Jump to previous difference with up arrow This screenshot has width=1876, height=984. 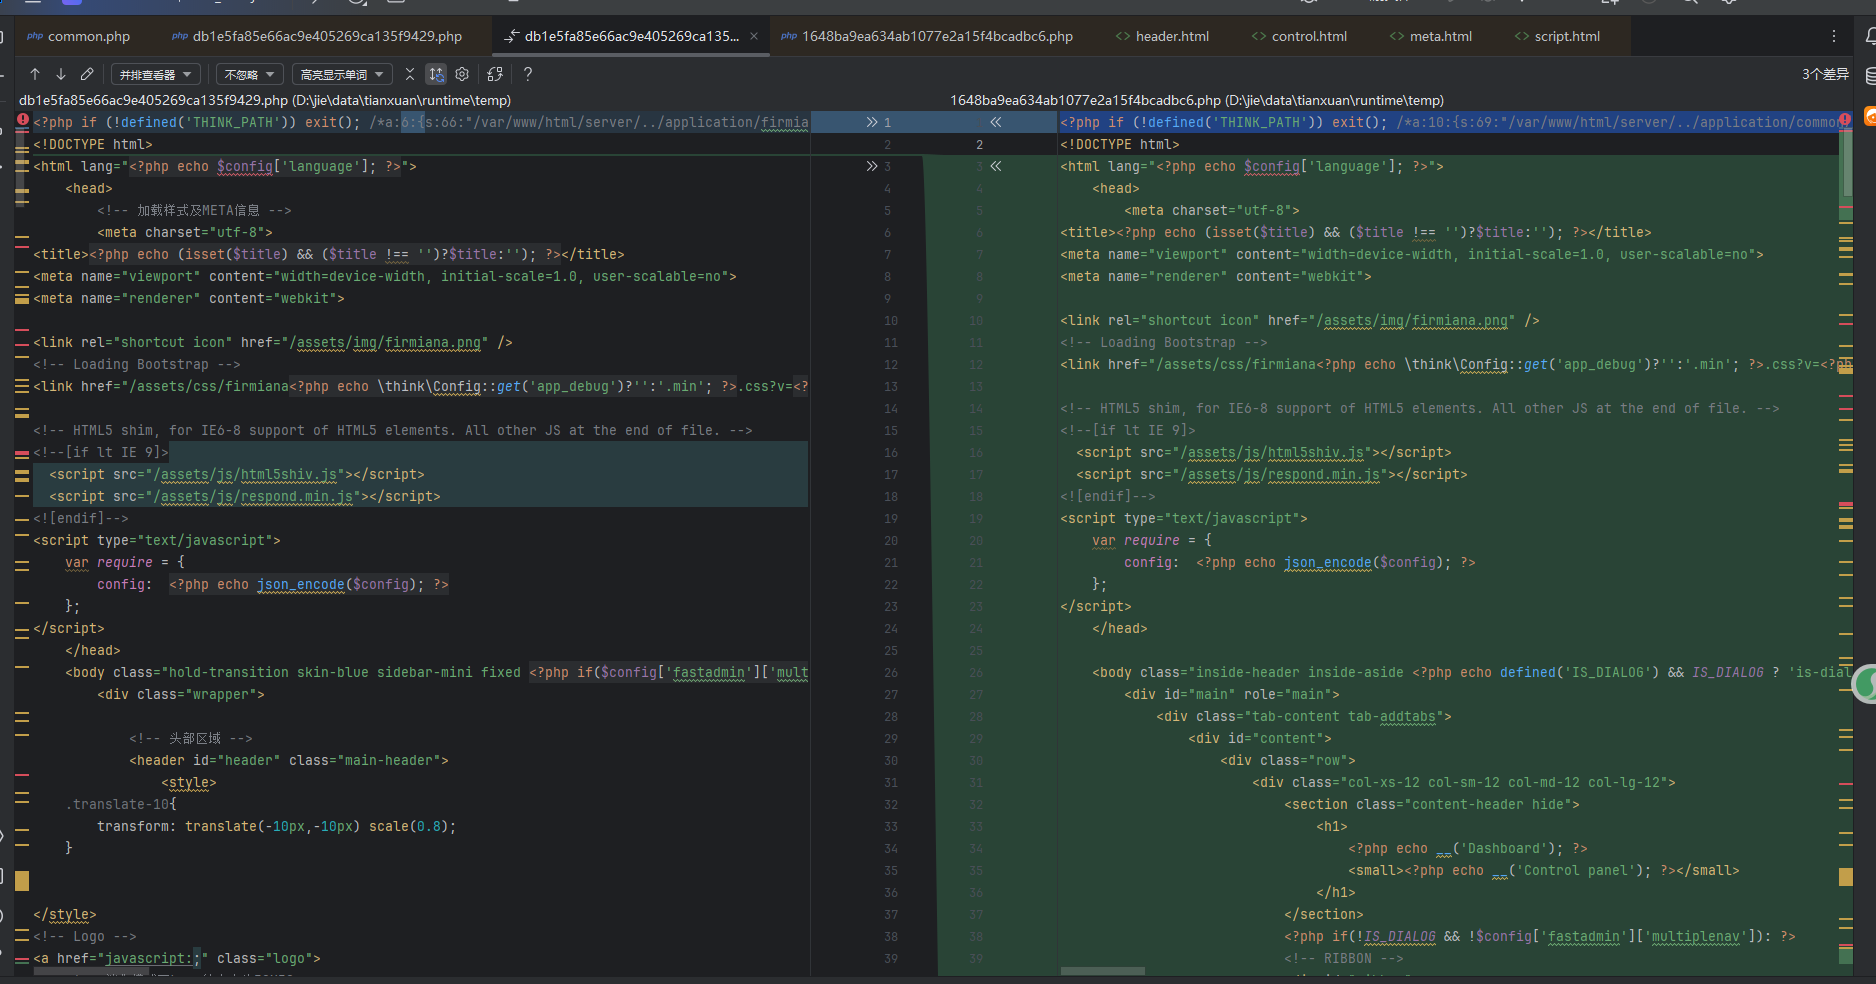(x=35, y=74)
